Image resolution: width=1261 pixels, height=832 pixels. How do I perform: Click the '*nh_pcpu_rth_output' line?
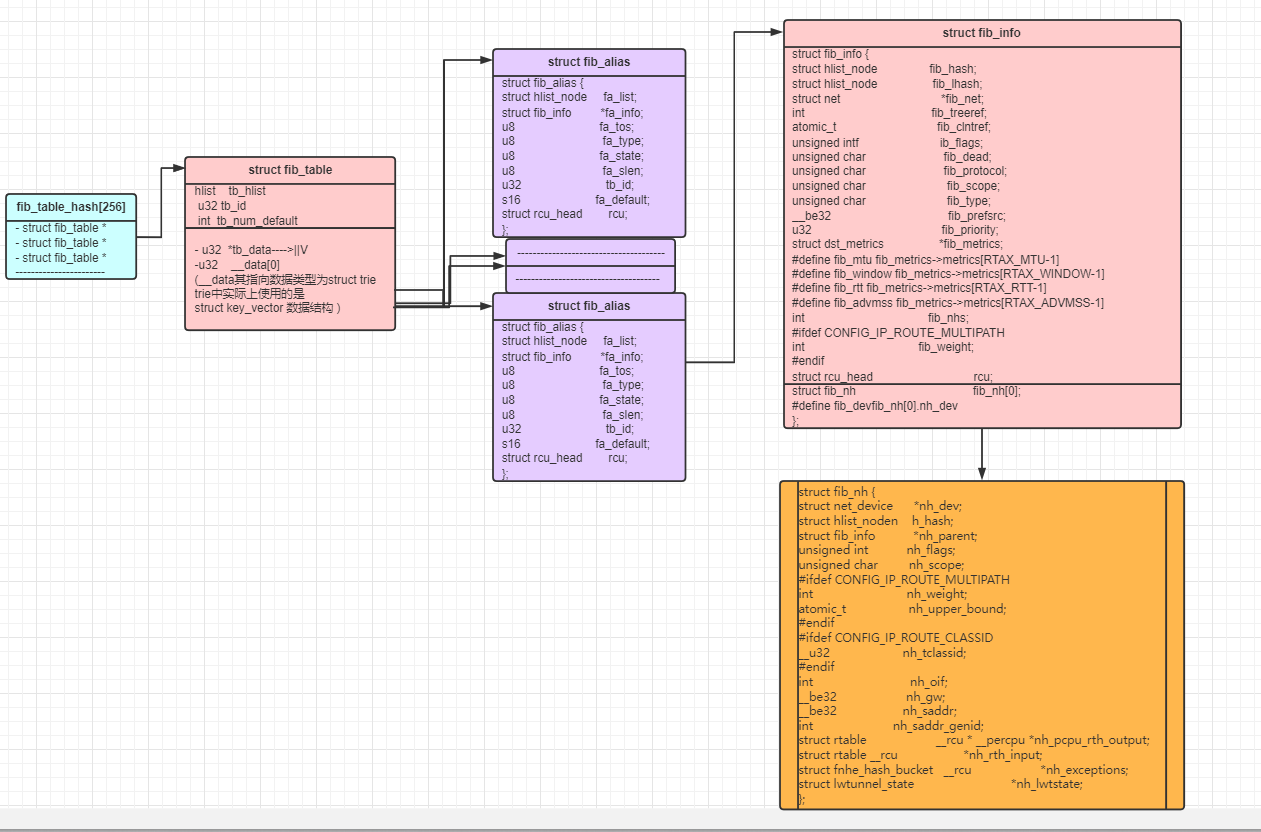point(974,740)
